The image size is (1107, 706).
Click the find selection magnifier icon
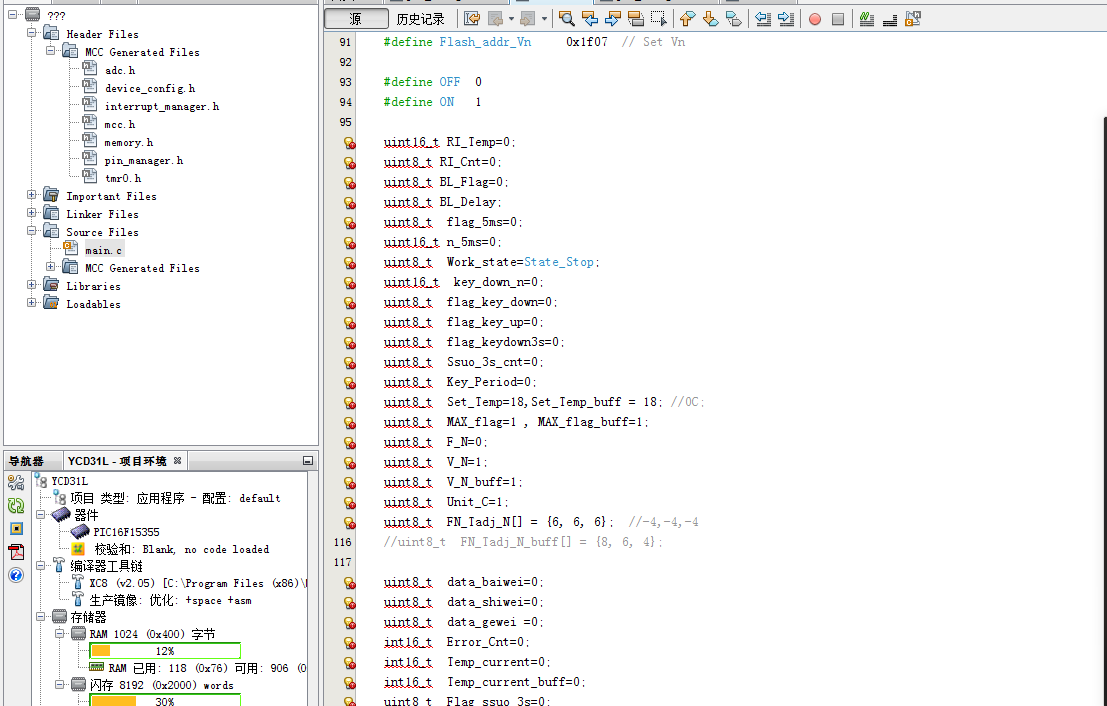coord(567,19)
